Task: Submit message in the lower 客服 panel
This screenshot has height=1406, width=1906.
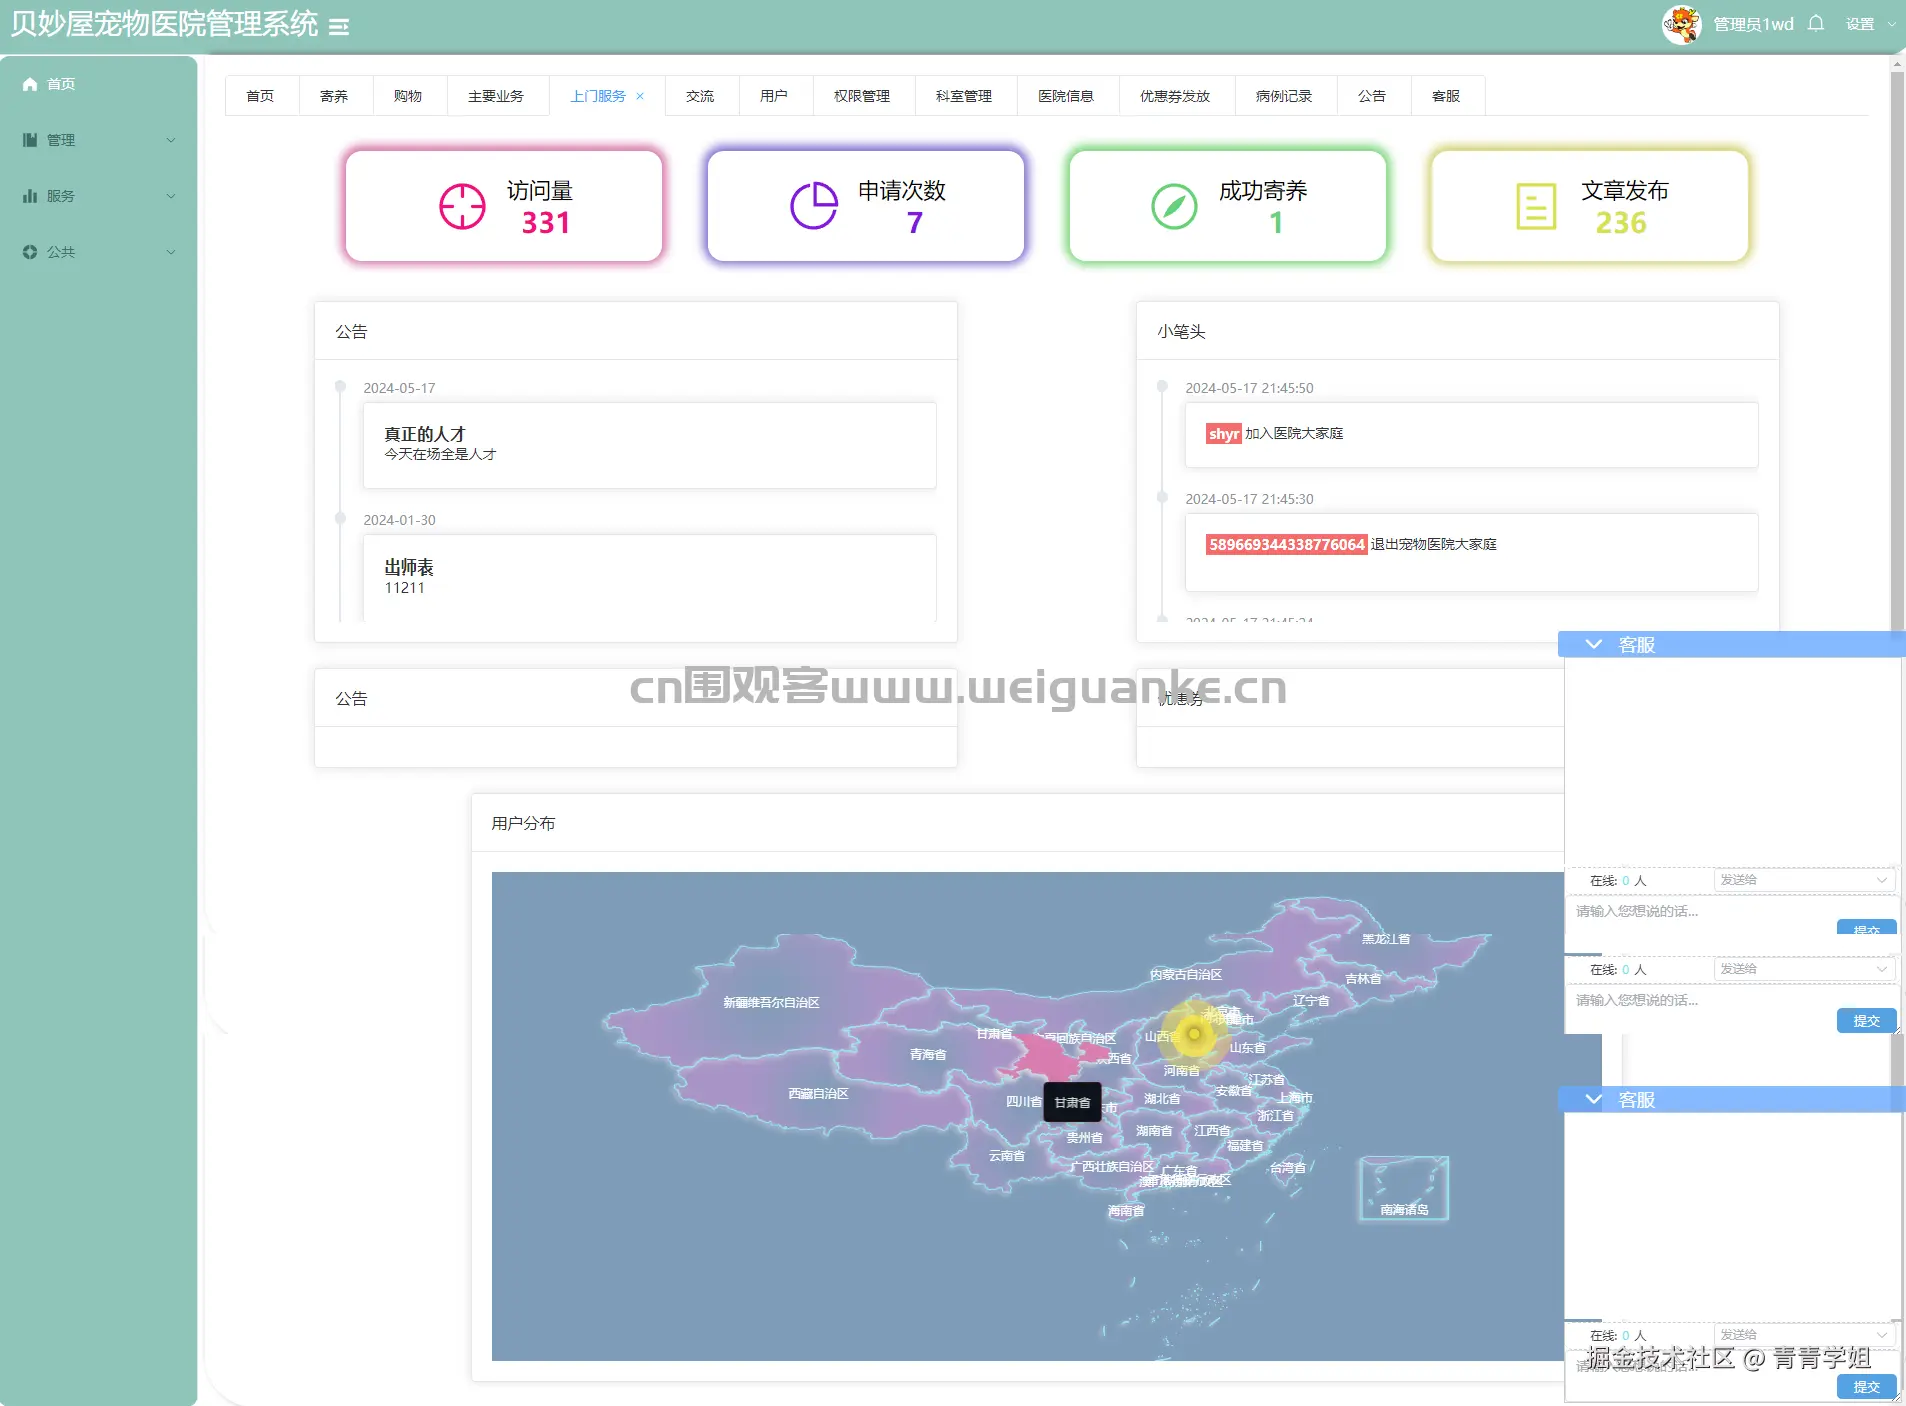Action: [1866, 1386]
